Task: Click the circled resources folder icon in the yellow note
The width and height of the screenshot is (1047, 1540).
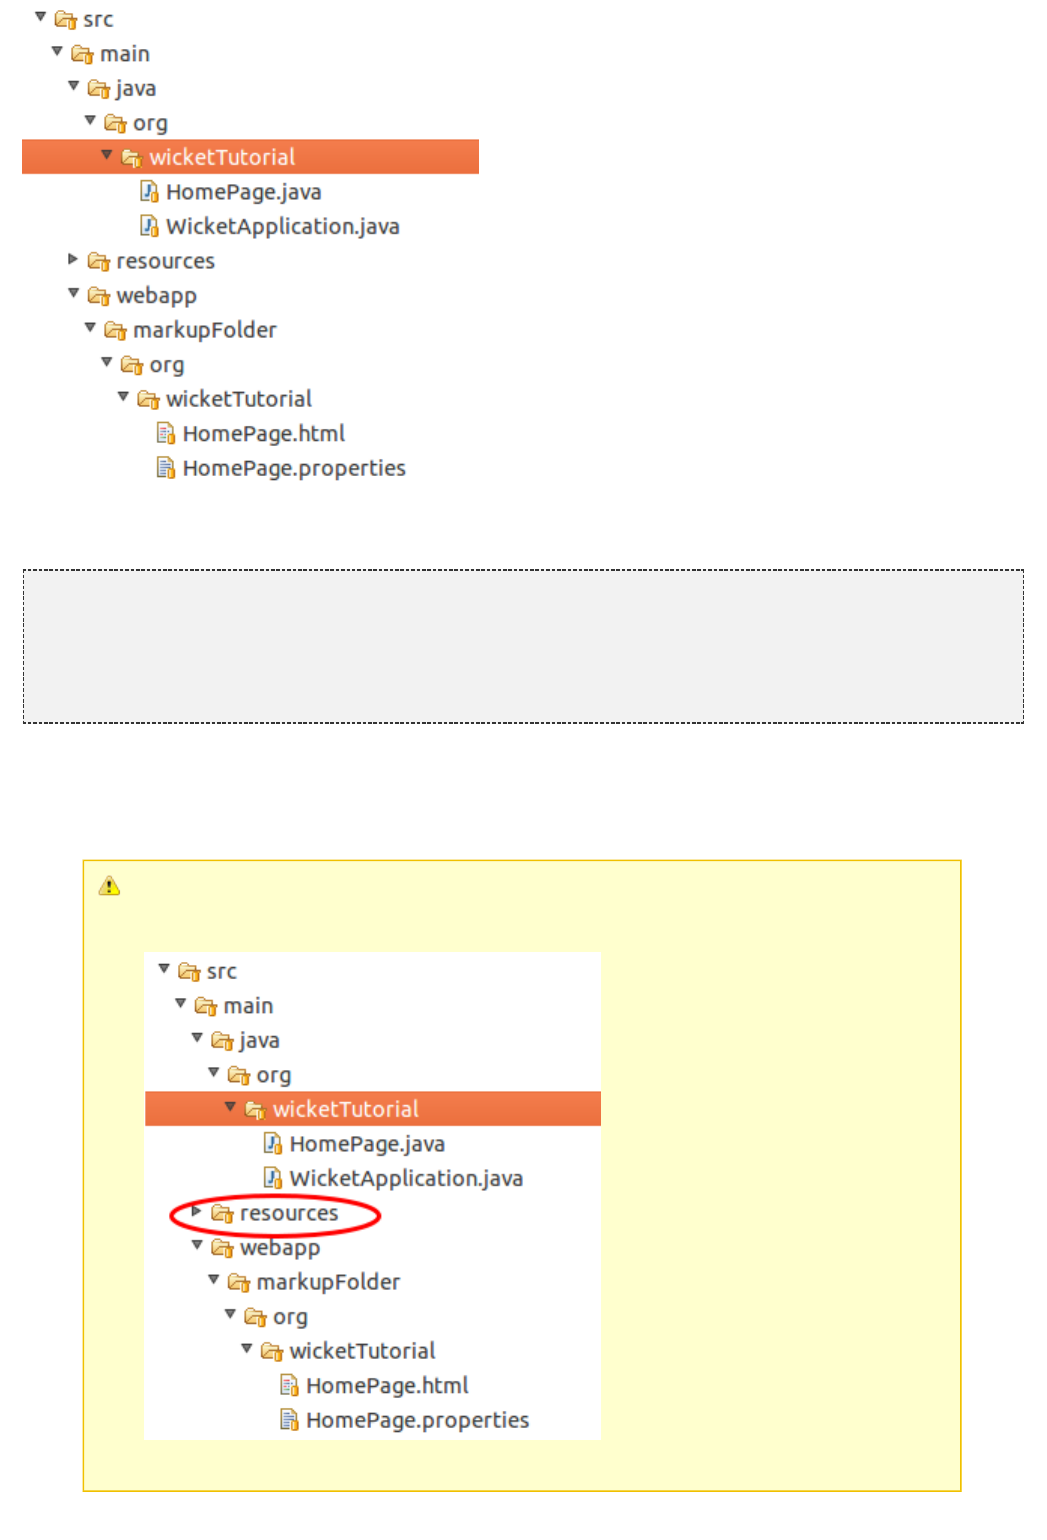Action: coord(222,1214)
